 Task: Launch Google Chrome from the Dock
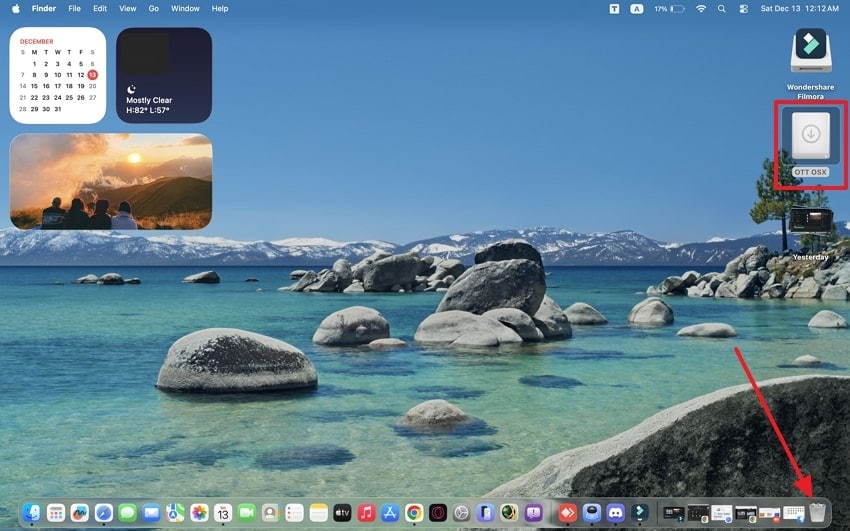click(x=414, y=513)
